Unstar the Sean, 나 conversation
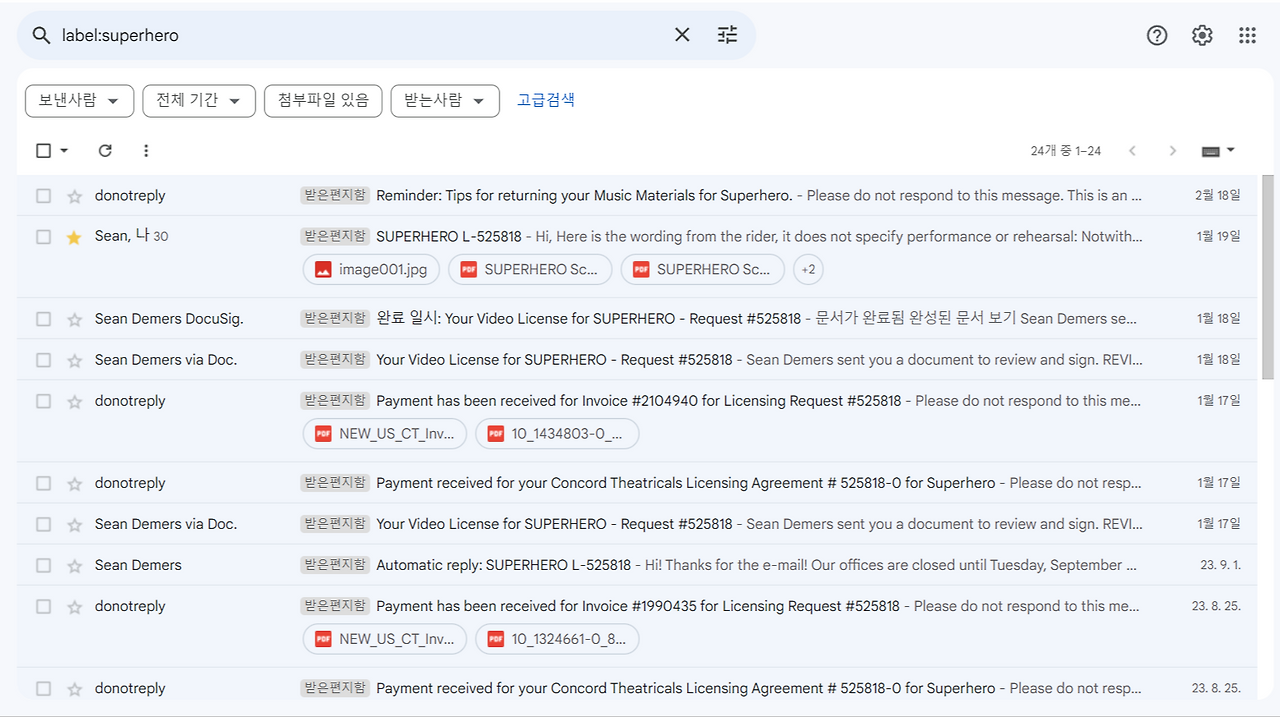 (74, 236)
